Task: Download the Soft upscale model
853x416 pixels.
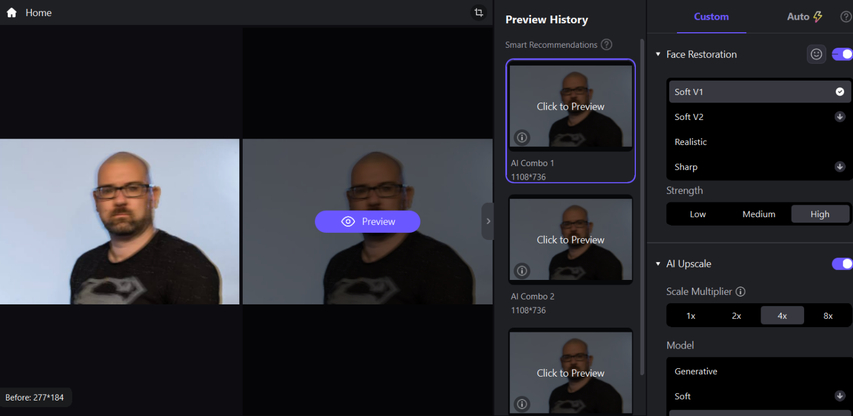Action: pyautogui.click(x=840, y=396)
